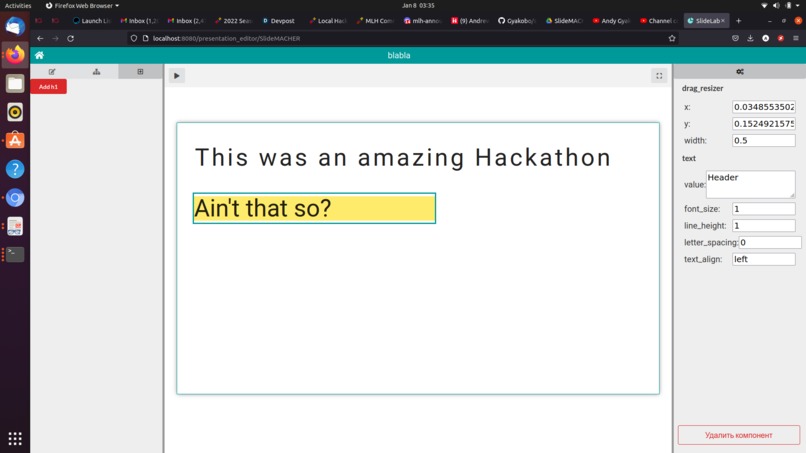This screenshot has width=806, height=453.
Task: Click the localhost address bar
Action: click(x=401, y=38)
